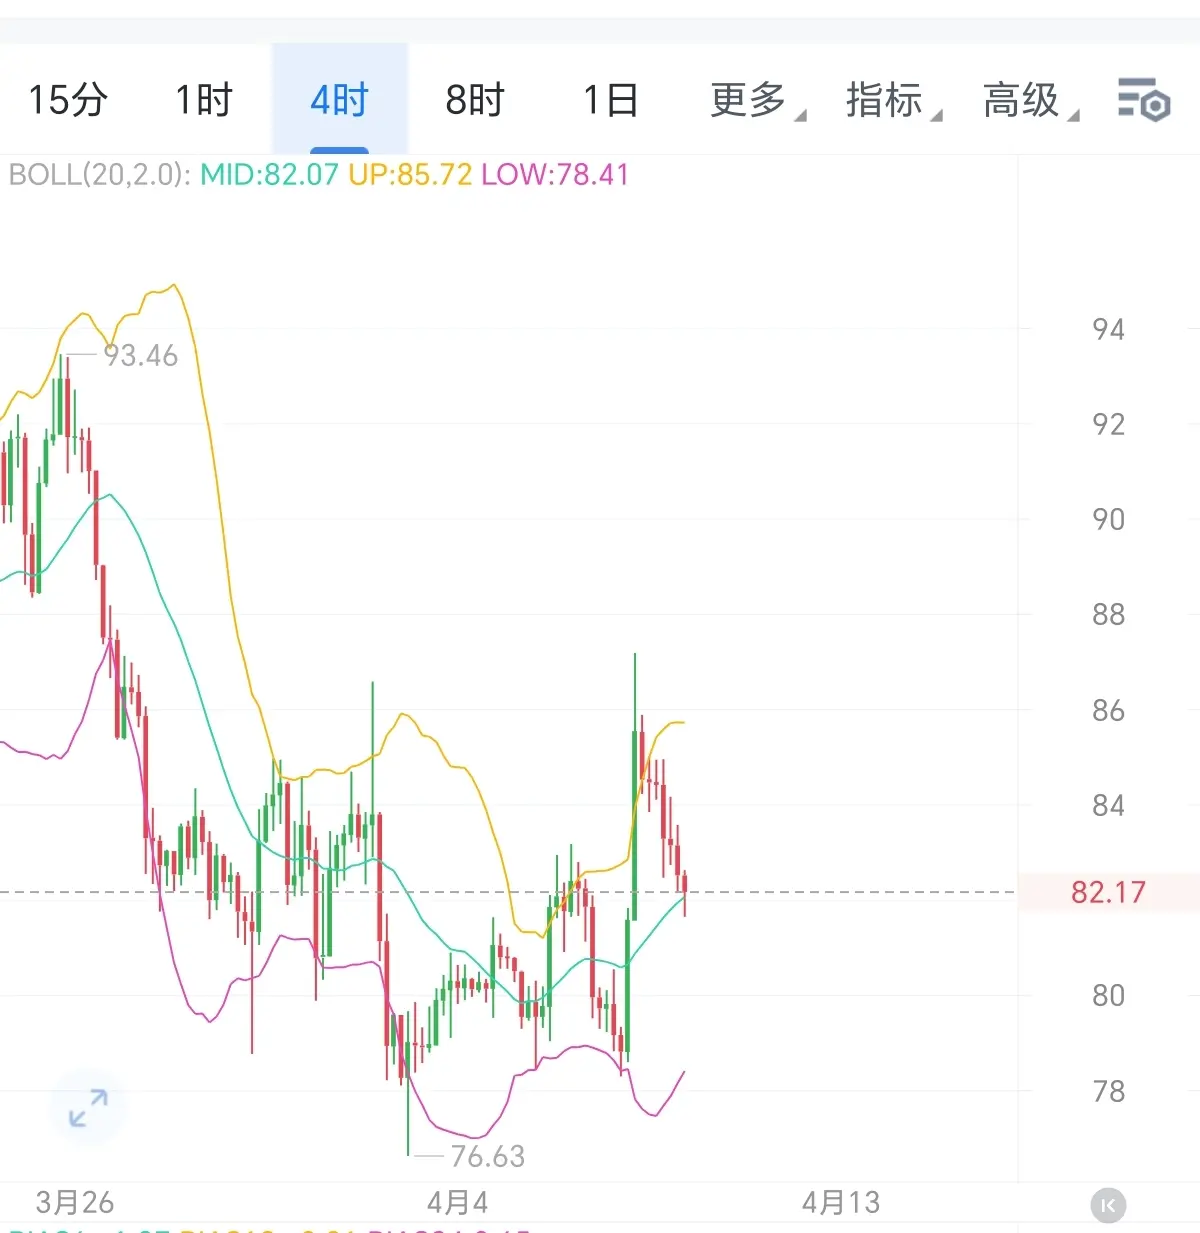Viewport: 1200px width, 1233px height.
Task: Click the low marker 76.63
Action: click(488, 1156)
